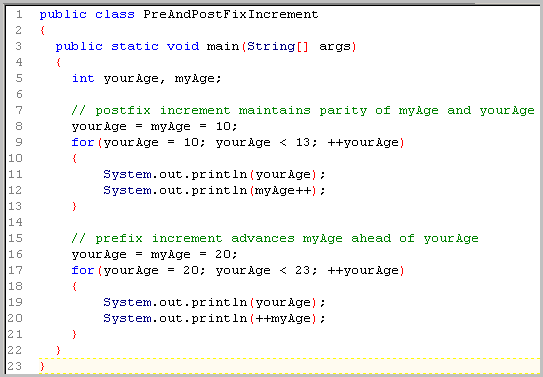Click the closing brace on line 13

tap(74, 207)
